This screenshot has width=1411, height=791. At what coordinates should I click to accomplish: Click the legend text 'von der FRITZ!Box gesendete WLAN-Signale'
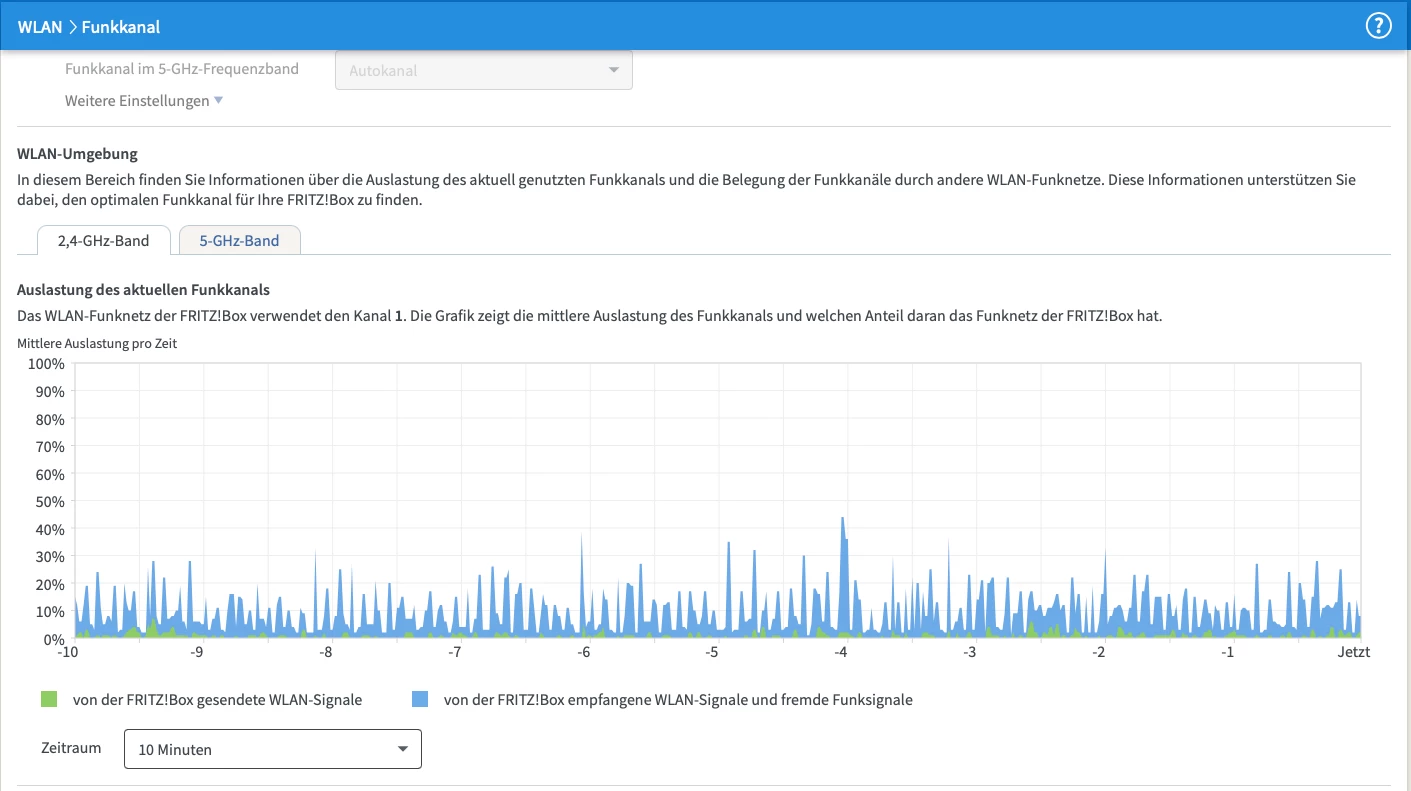click(218, 700)
